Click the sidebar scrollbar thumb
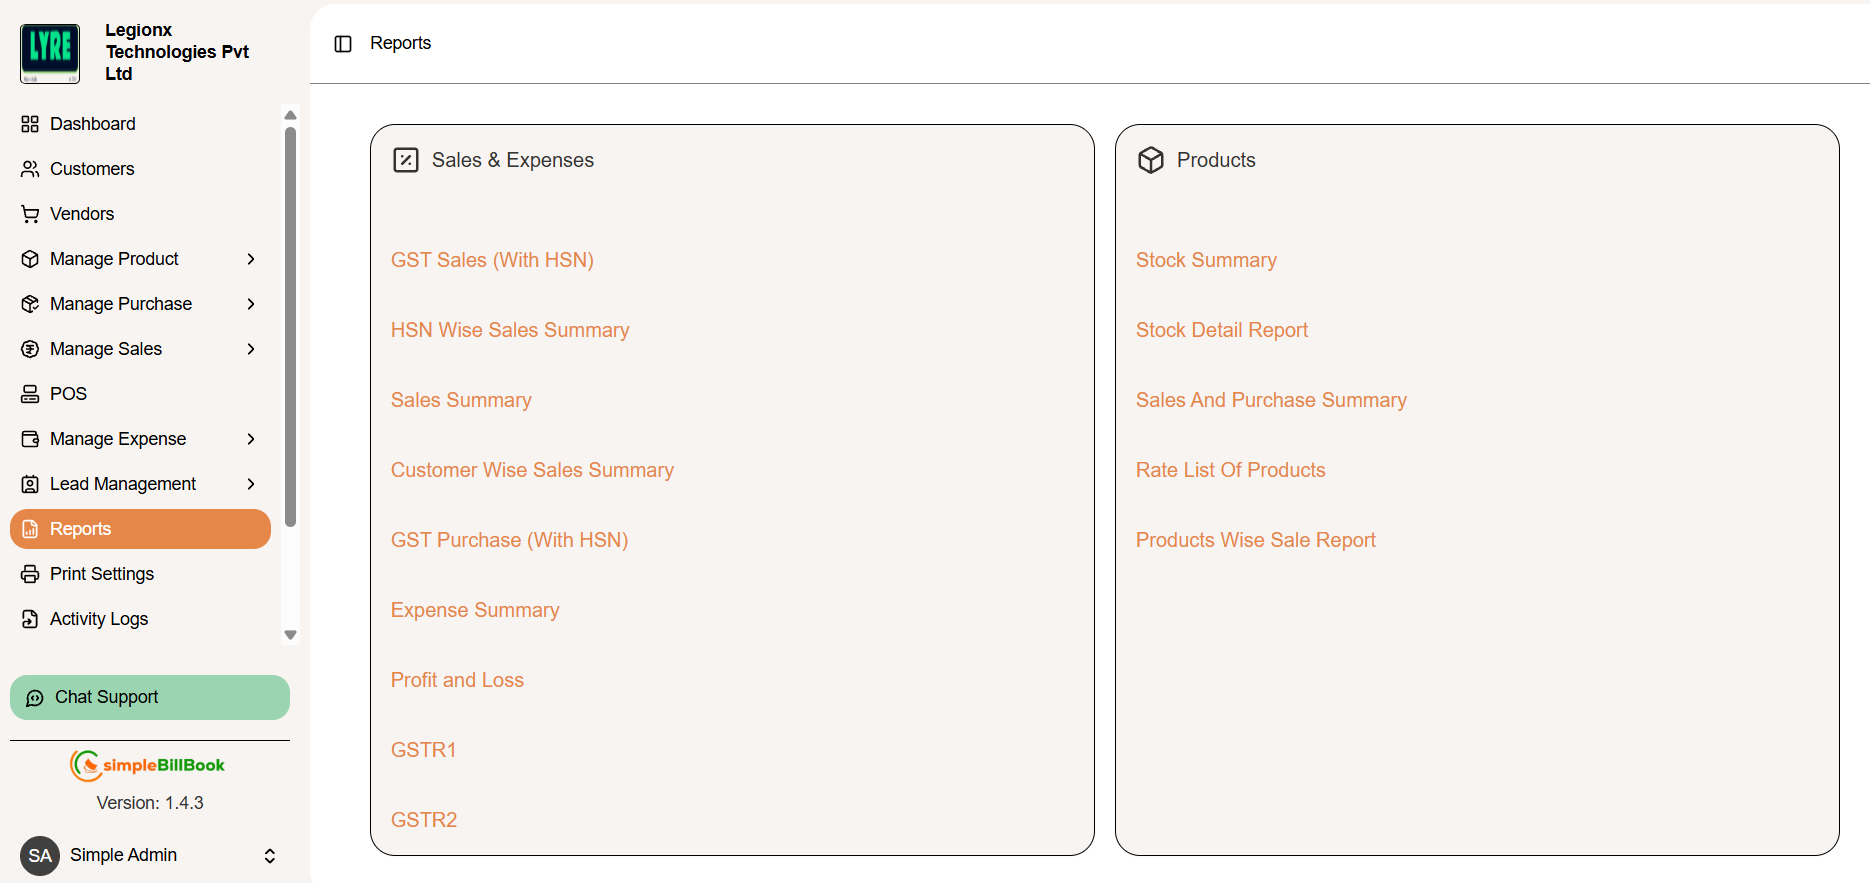Viewport: 1870px width, 883px height. 290,326
